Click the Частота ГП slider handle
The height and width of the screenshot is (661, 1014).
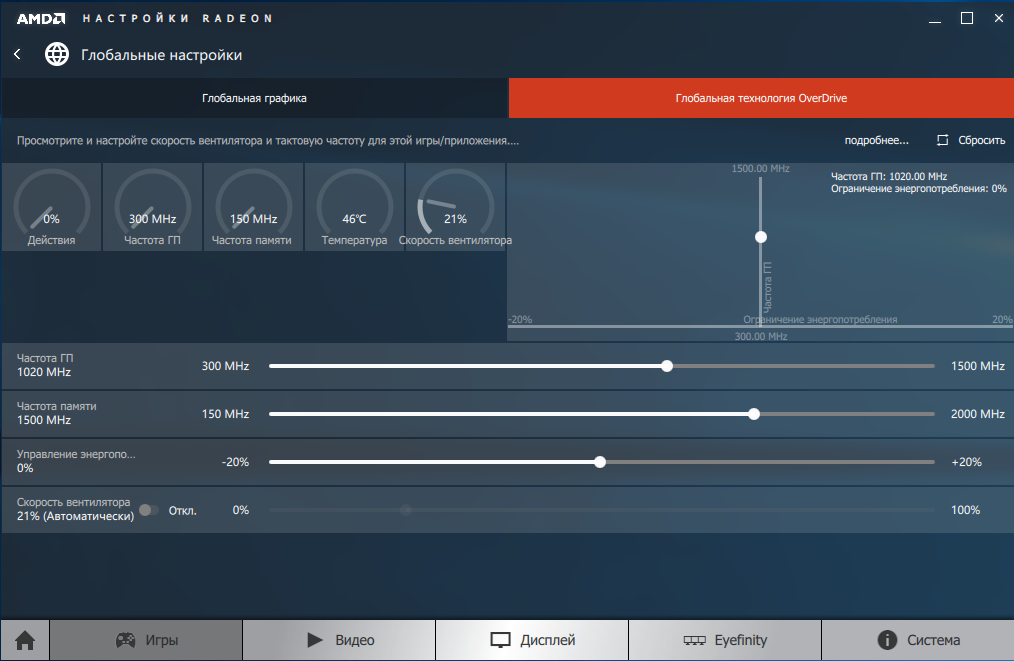(x=667, y=366)
